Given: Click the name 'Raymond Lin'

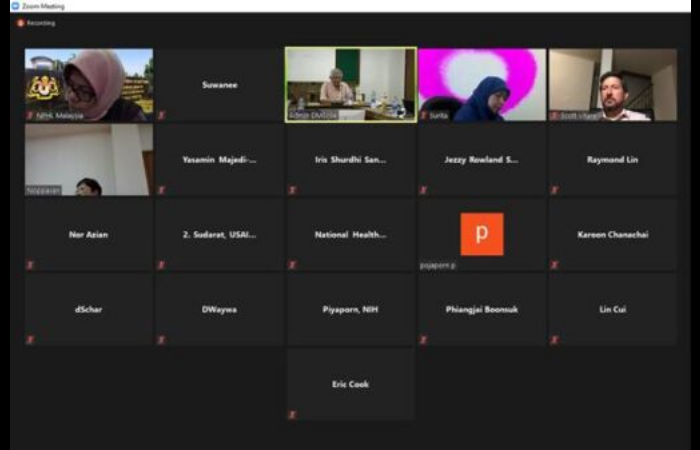Looking at the screenshot, I should tap(612, 159).
